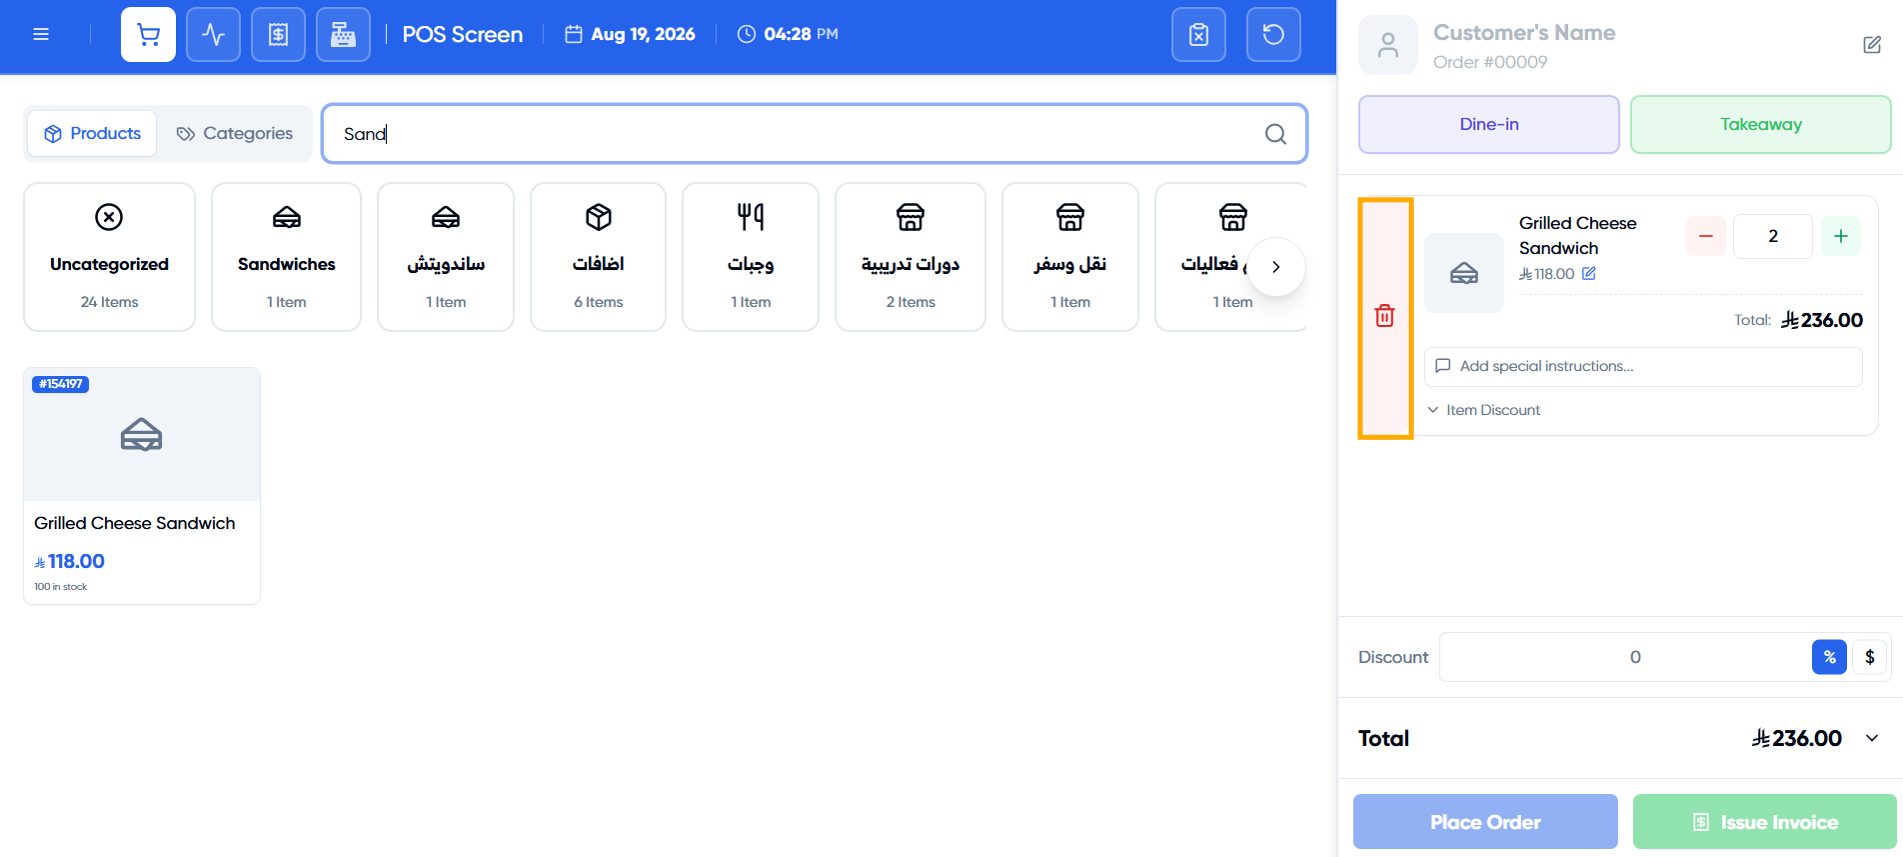Increase the quantity with the plus button

(x=1841, y=236)
